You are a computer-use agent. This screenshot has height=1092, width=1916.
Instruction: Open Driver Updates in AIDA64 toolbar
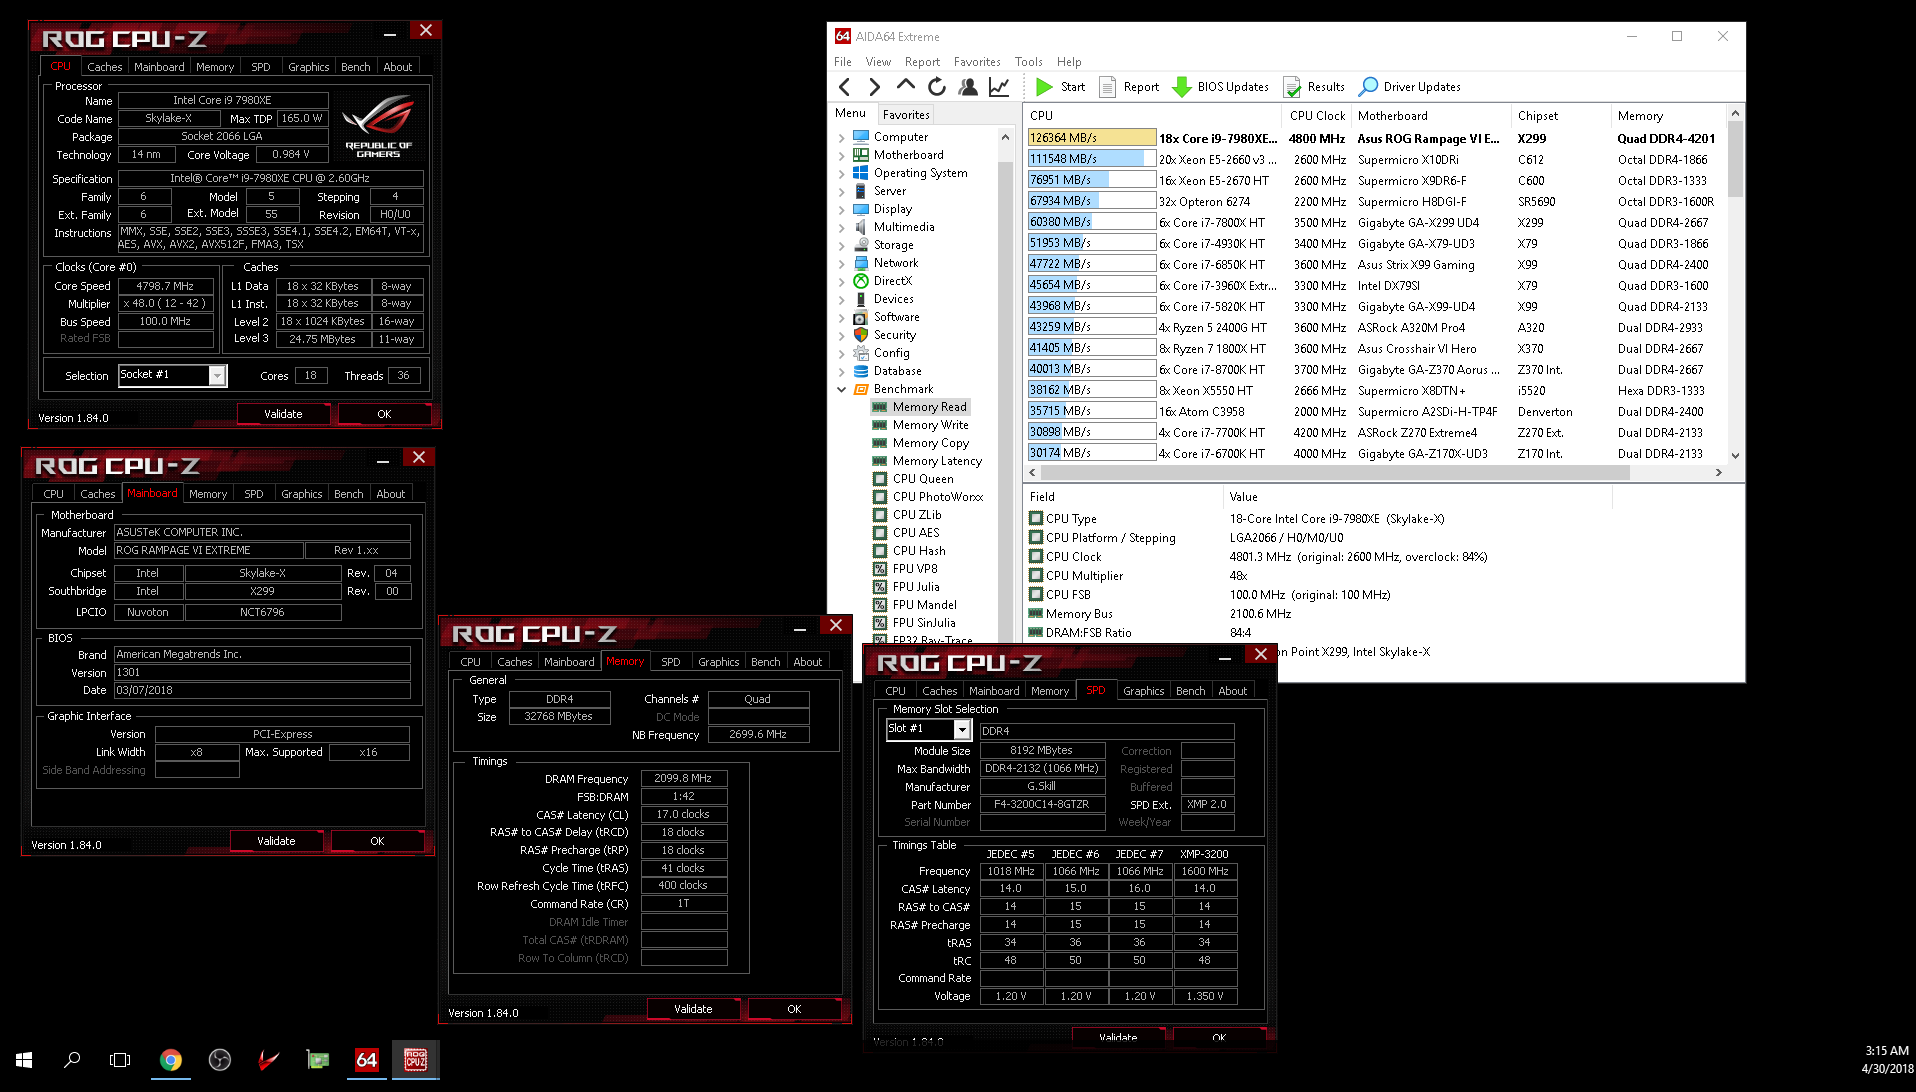(1411, 87)
